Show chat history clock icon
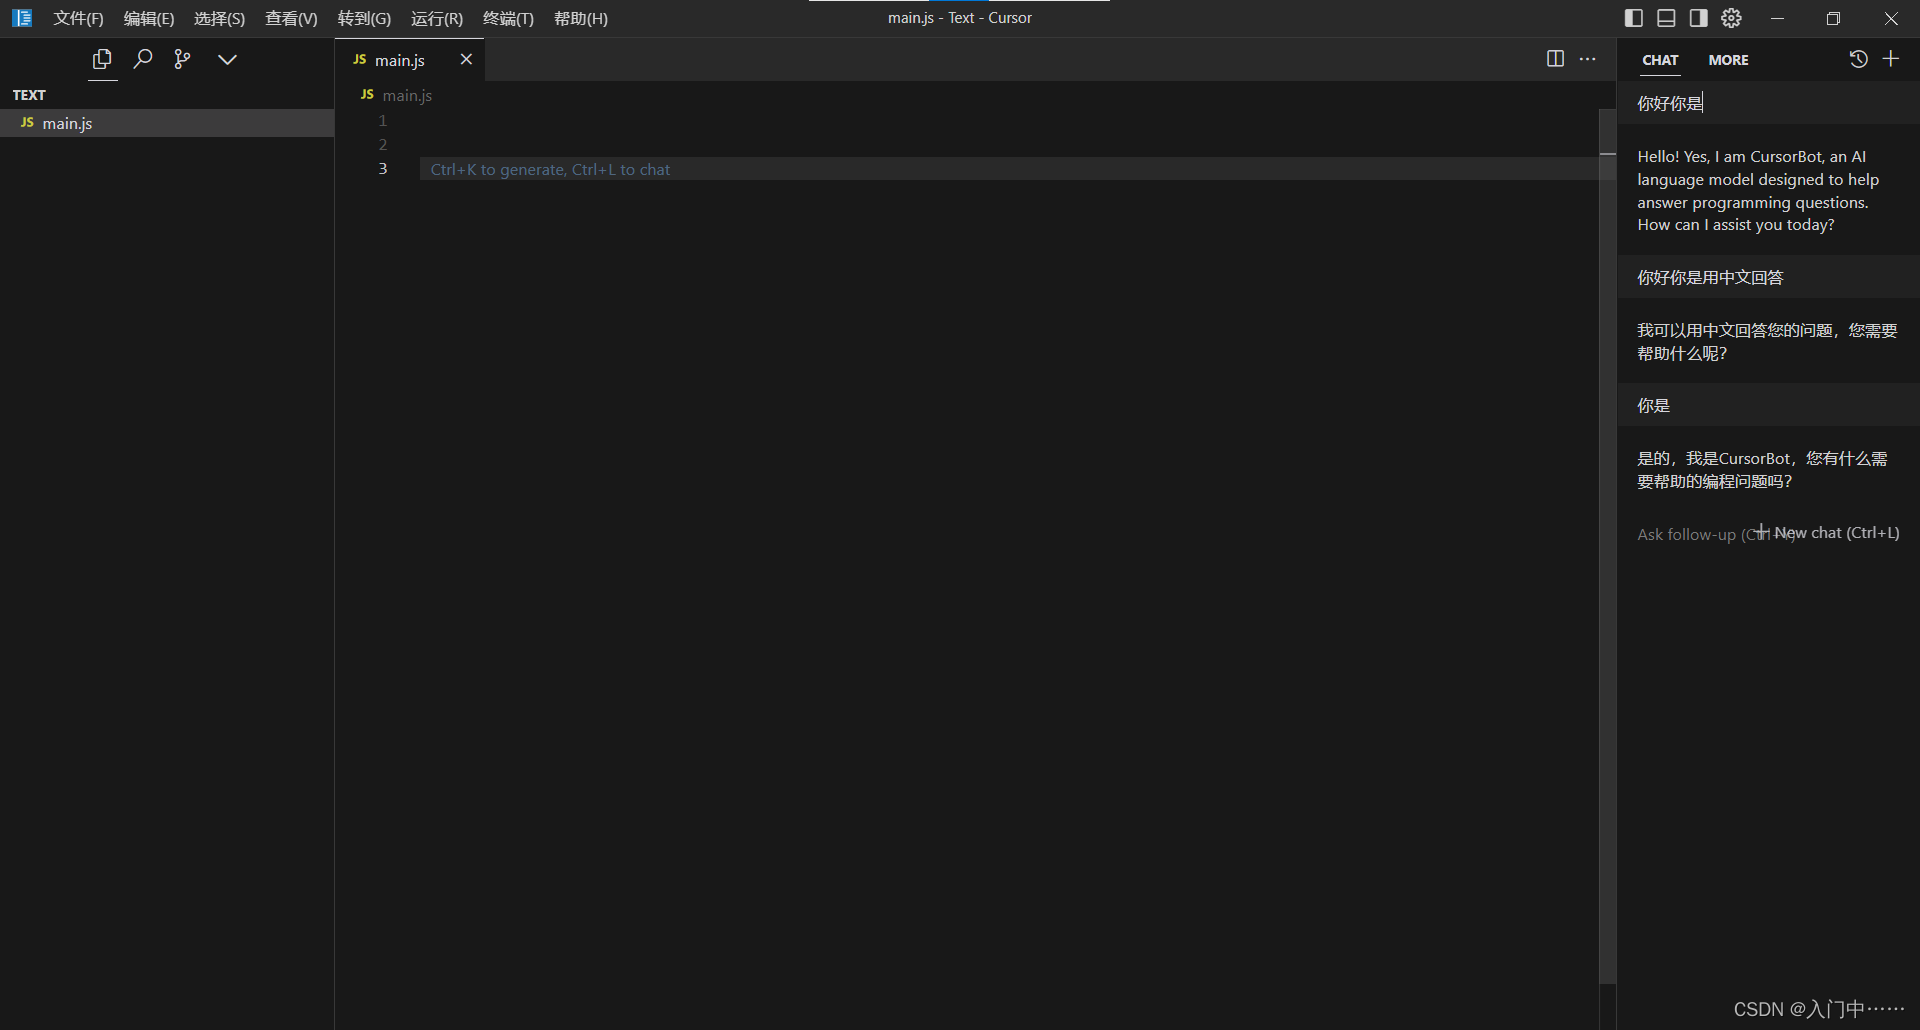1920x1030 pixels. tap(1858, 59)
